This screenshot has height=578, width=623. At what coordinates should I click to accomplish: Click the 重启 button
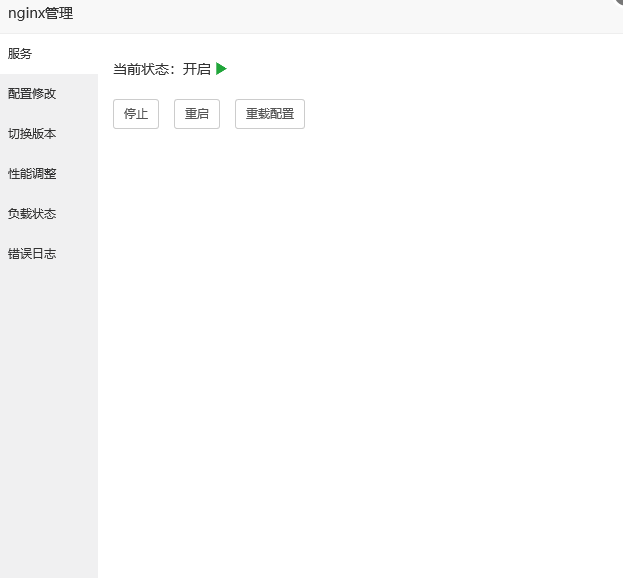point(197,114)
